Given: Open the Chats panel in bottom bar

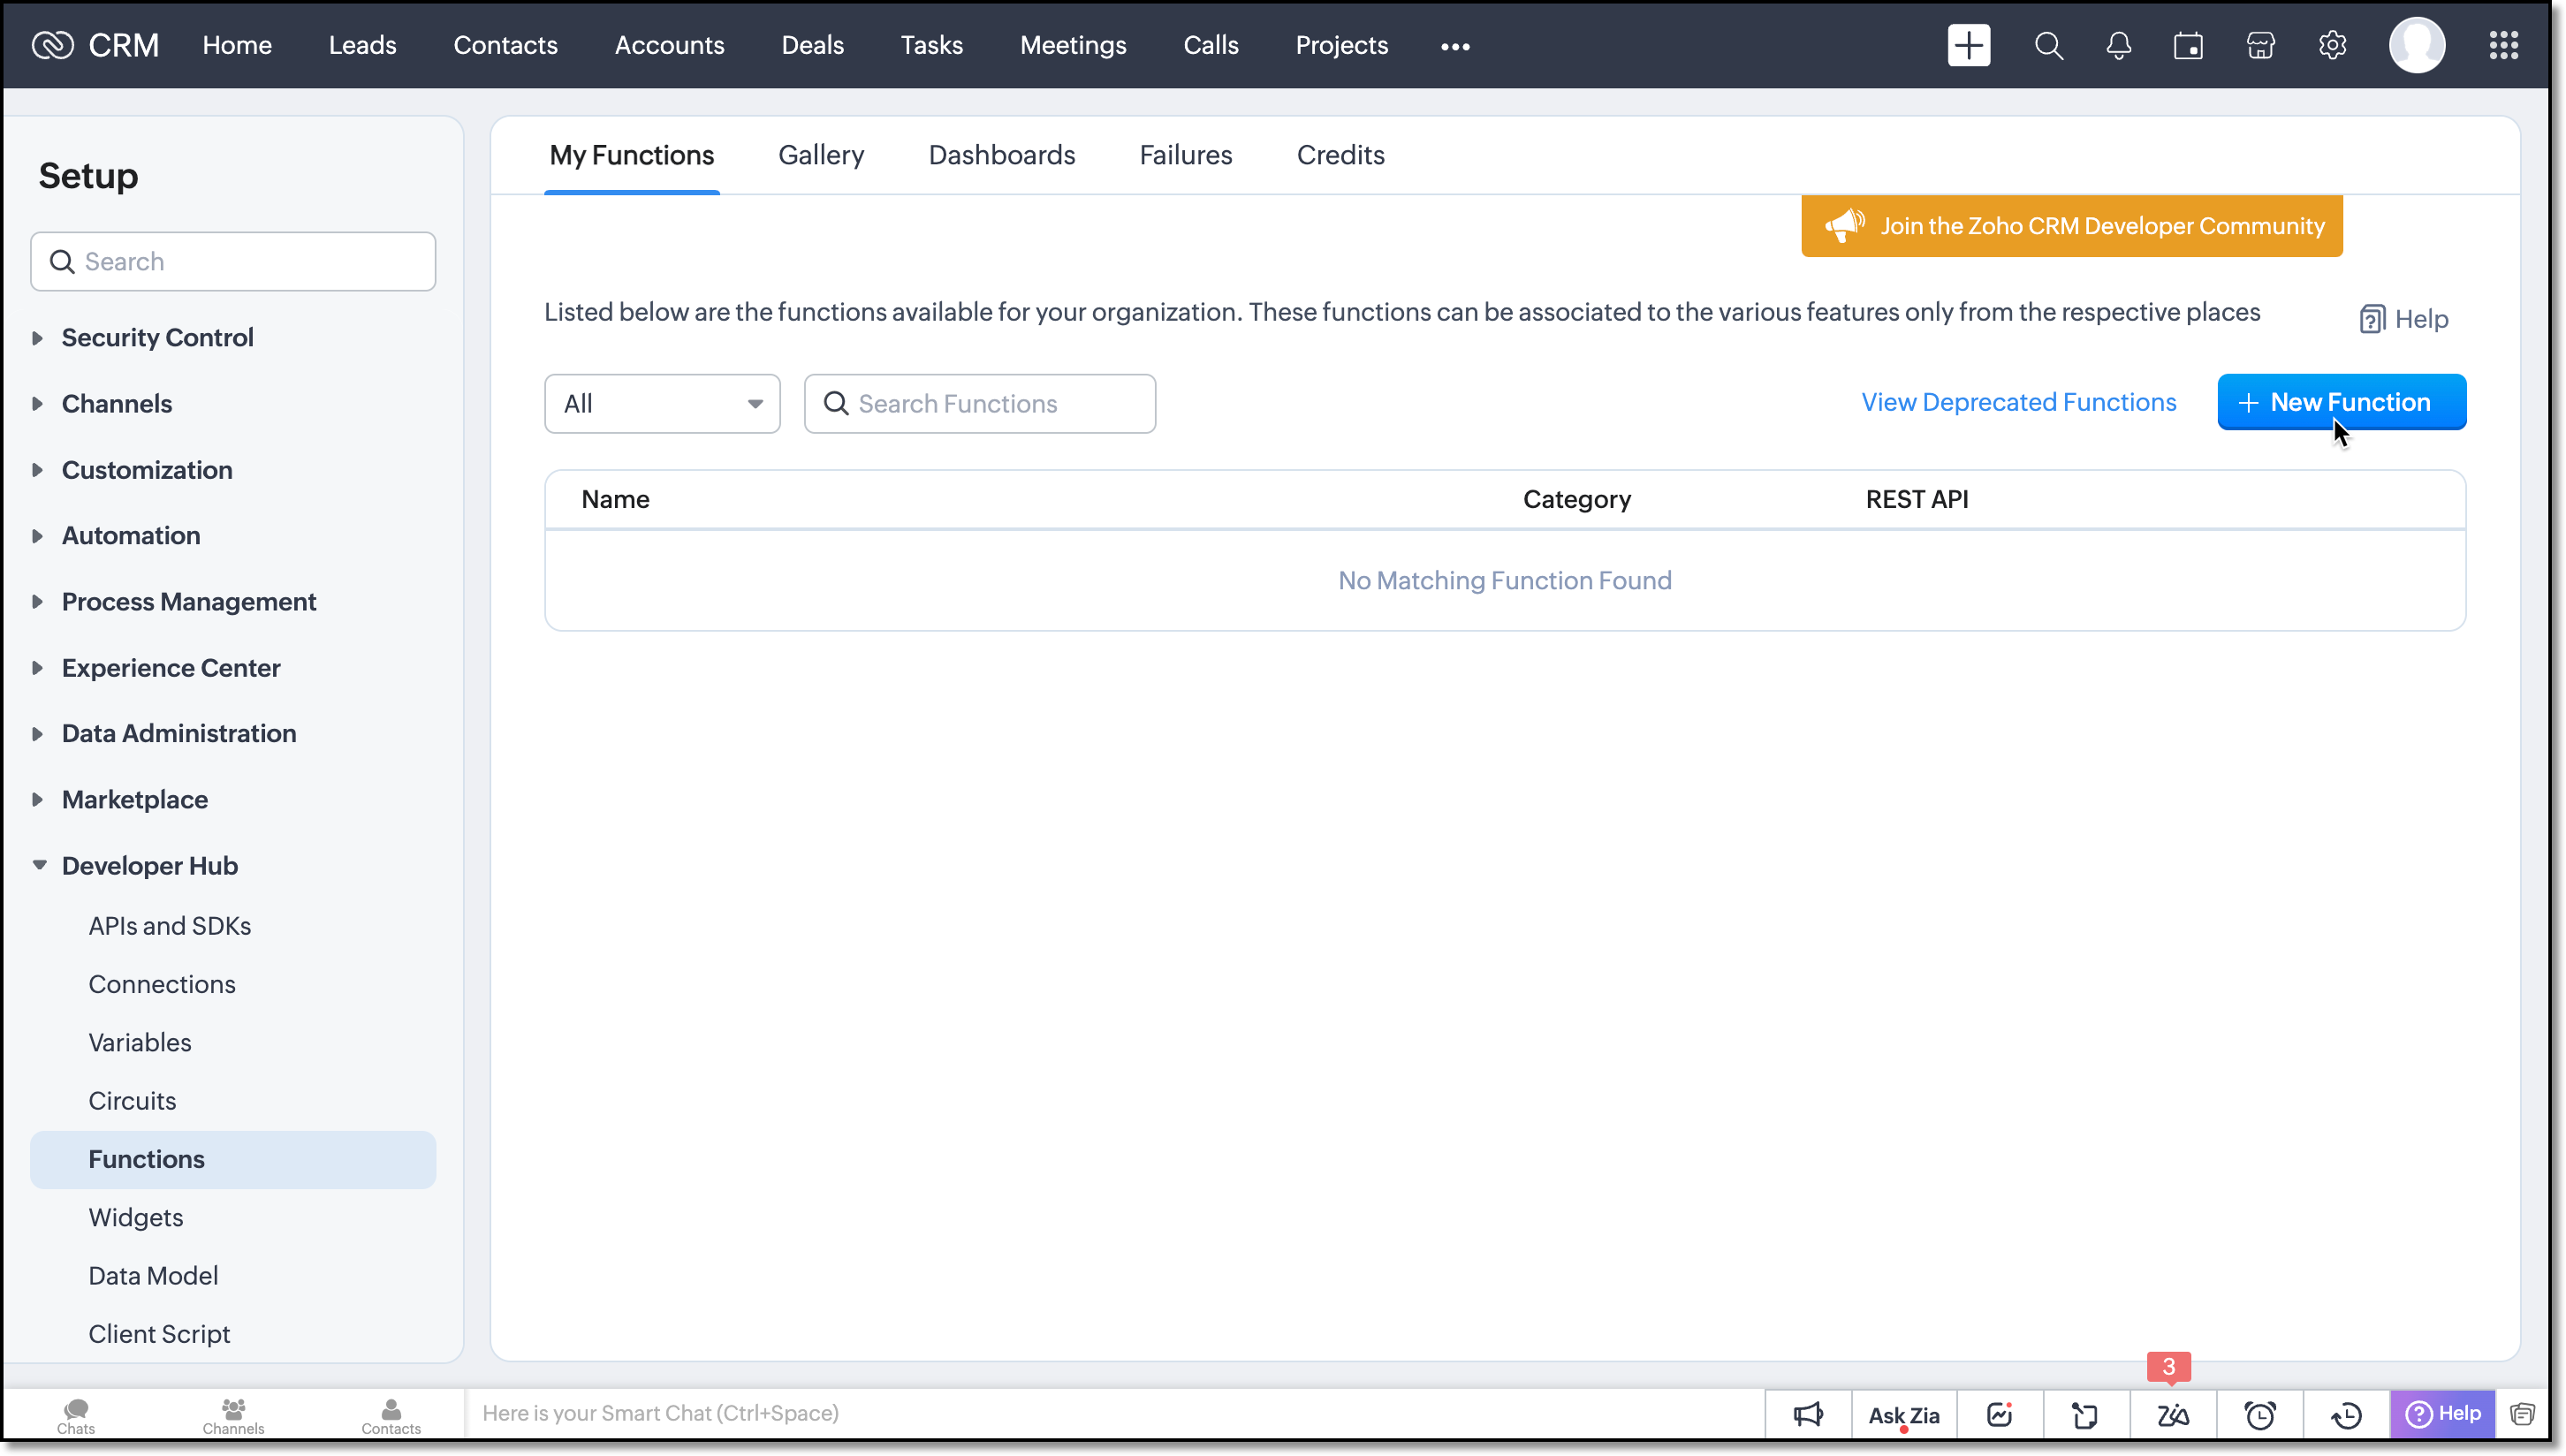Looking at the screenshot, I should (76, 1414).
